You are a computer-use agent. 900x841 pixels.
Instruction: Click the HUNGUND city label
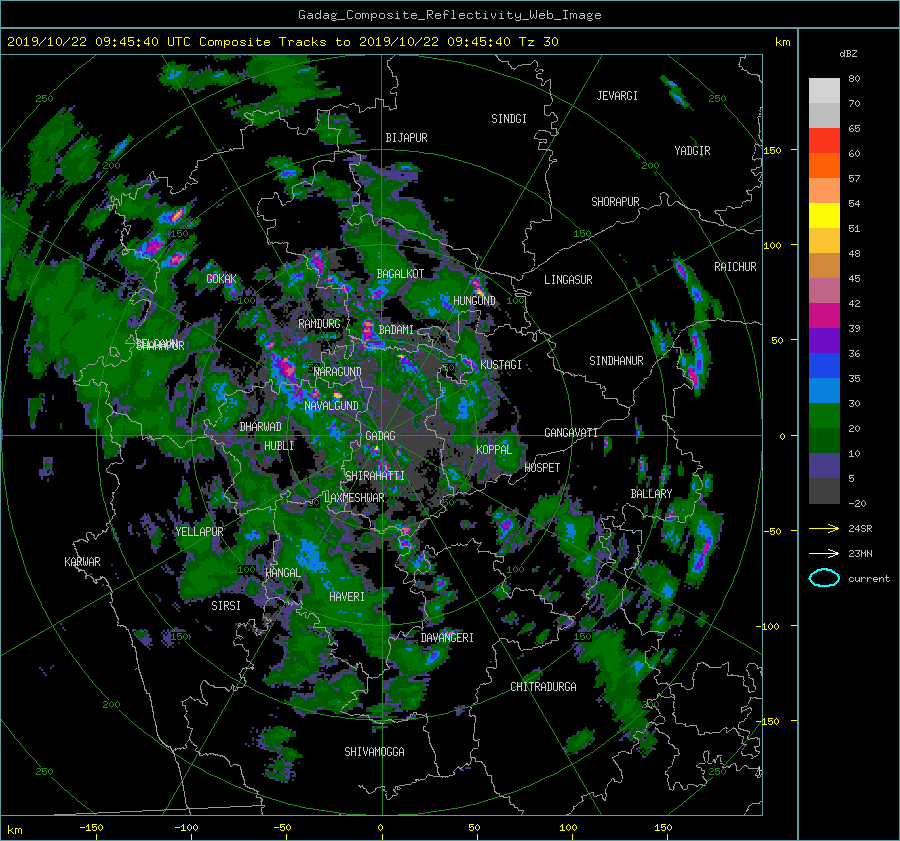[x=474, y=301]
